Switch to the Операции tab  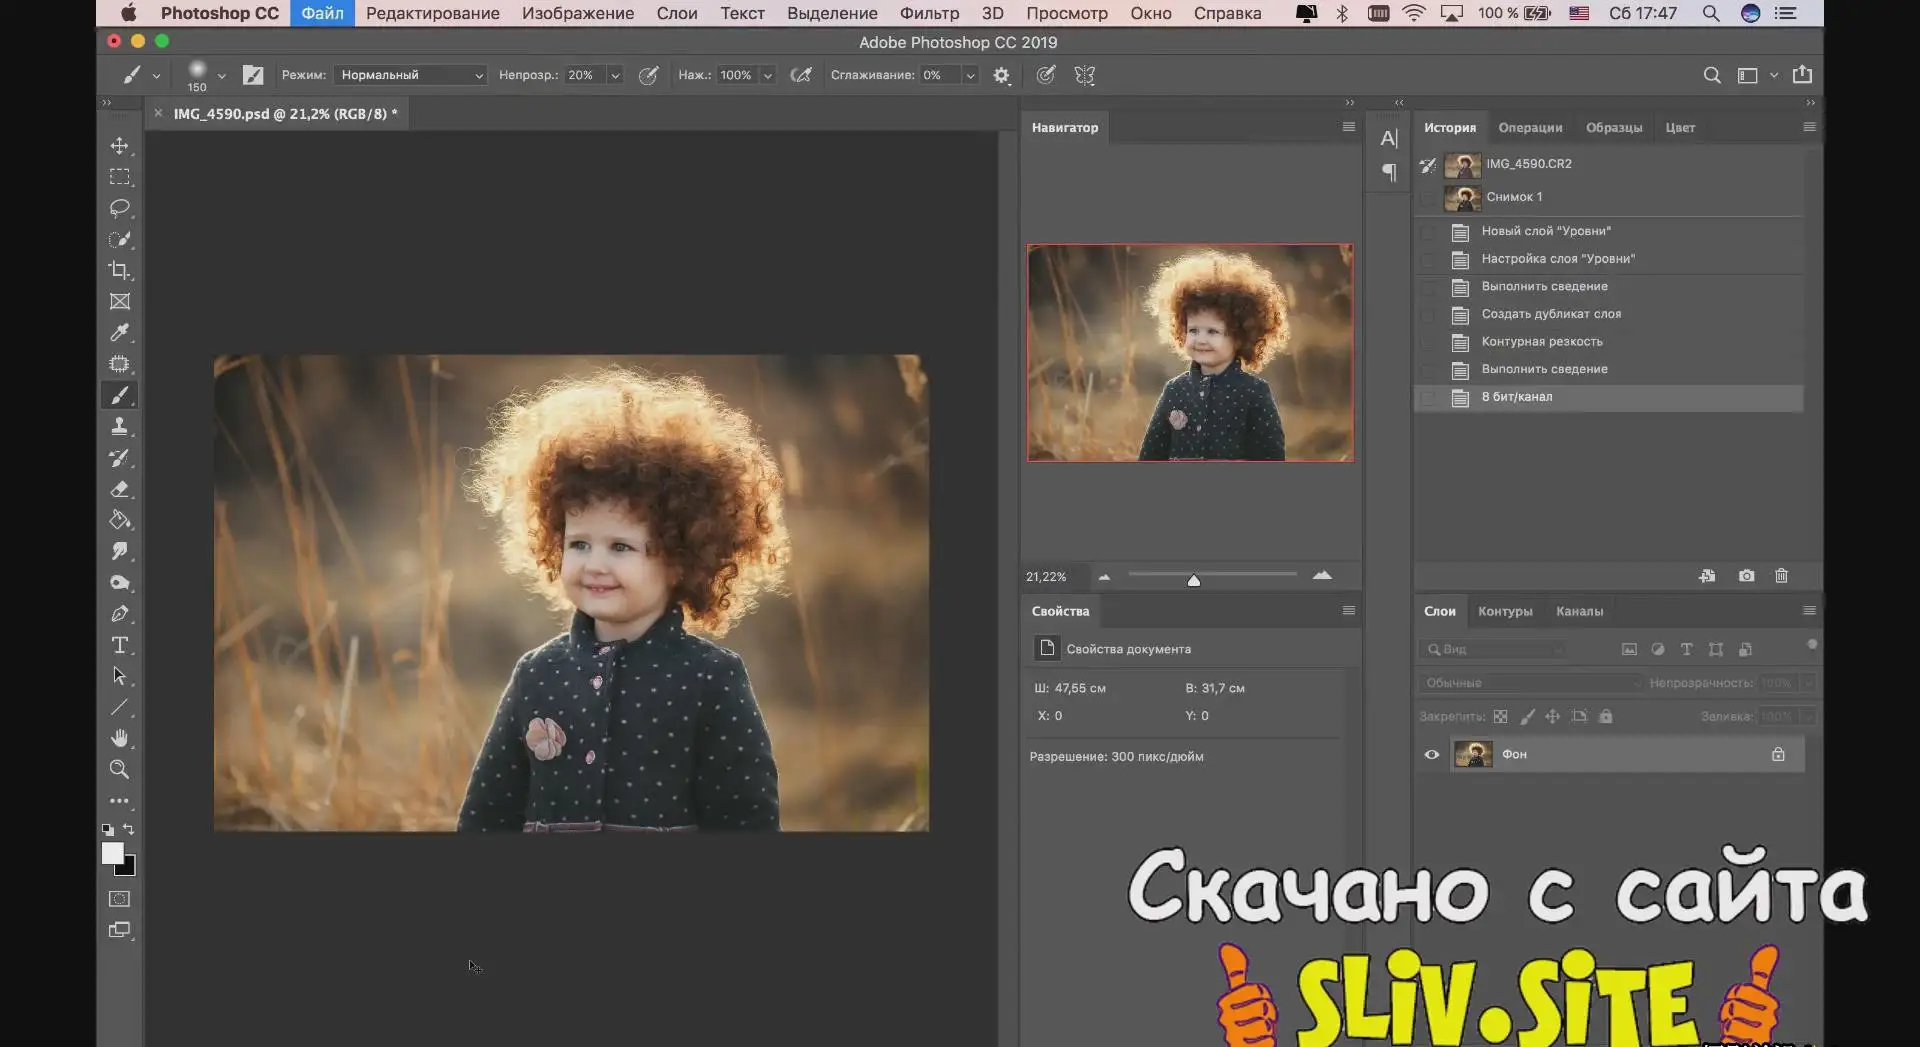pos(1530,128)
